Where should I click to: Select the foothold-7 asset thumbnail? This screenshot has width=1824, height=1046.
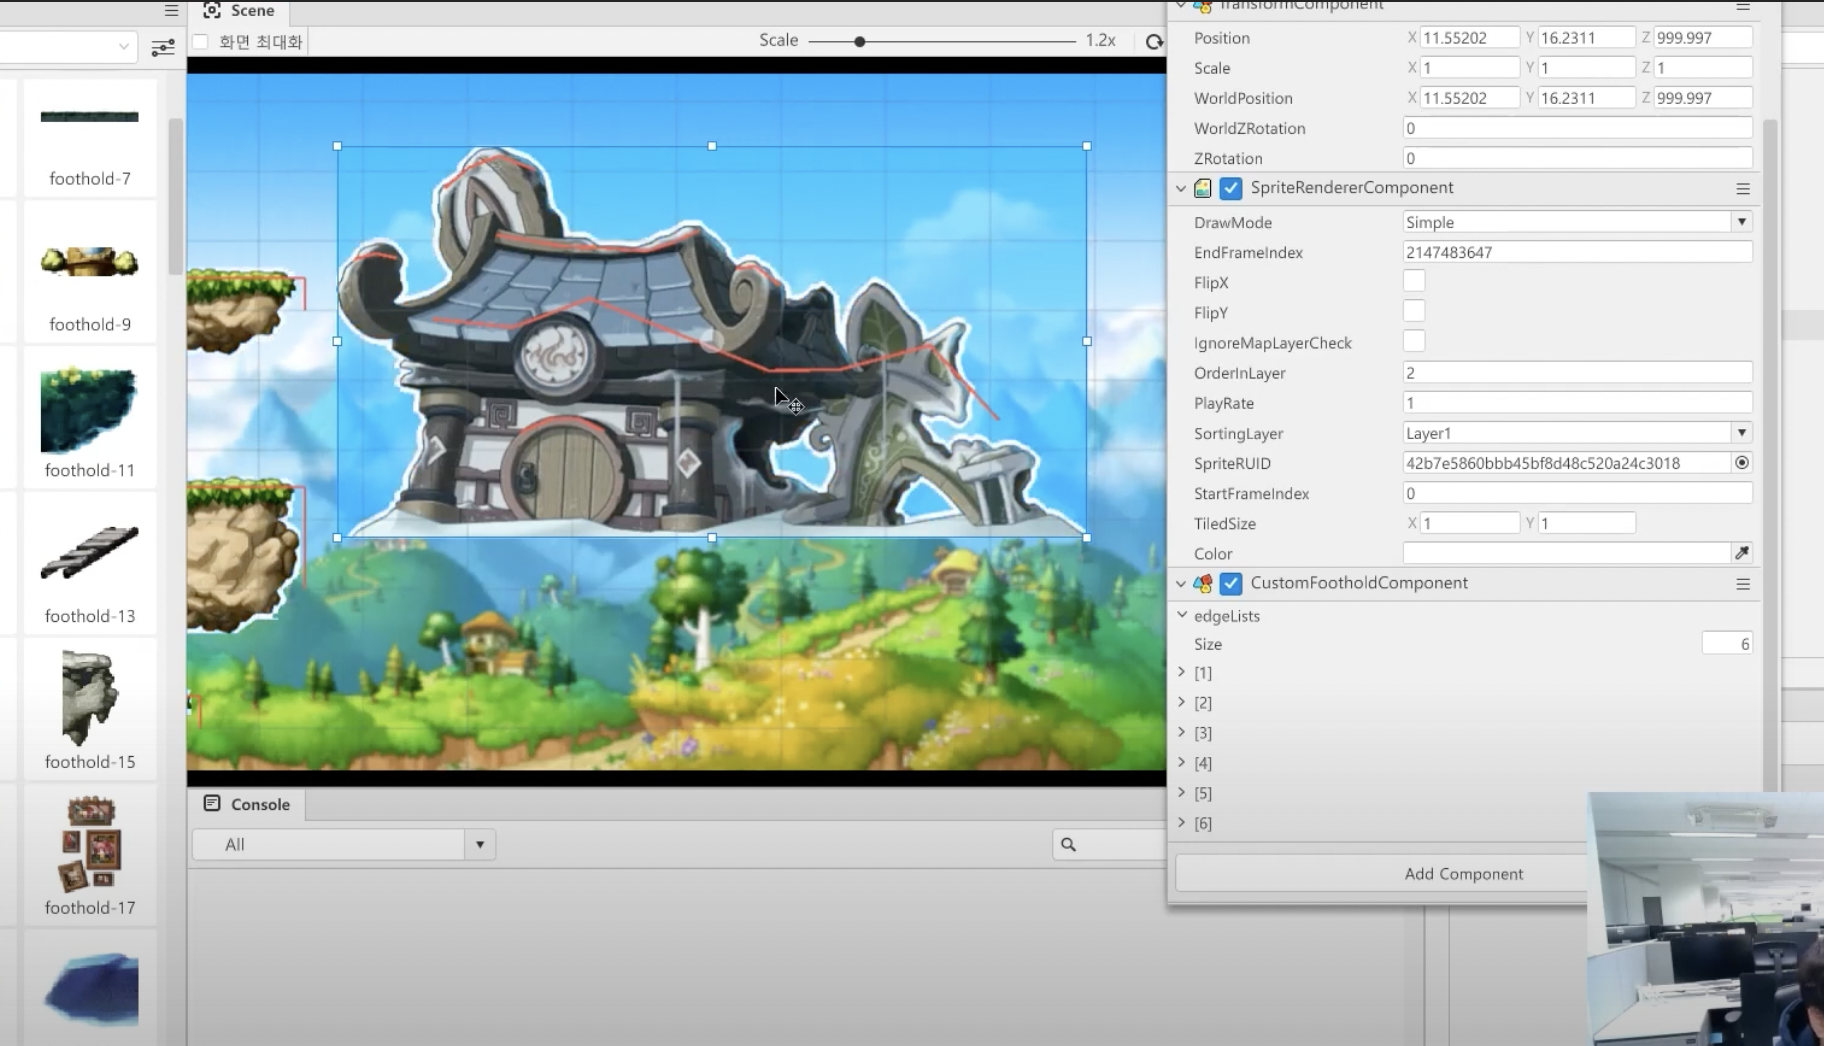(90, 117)
